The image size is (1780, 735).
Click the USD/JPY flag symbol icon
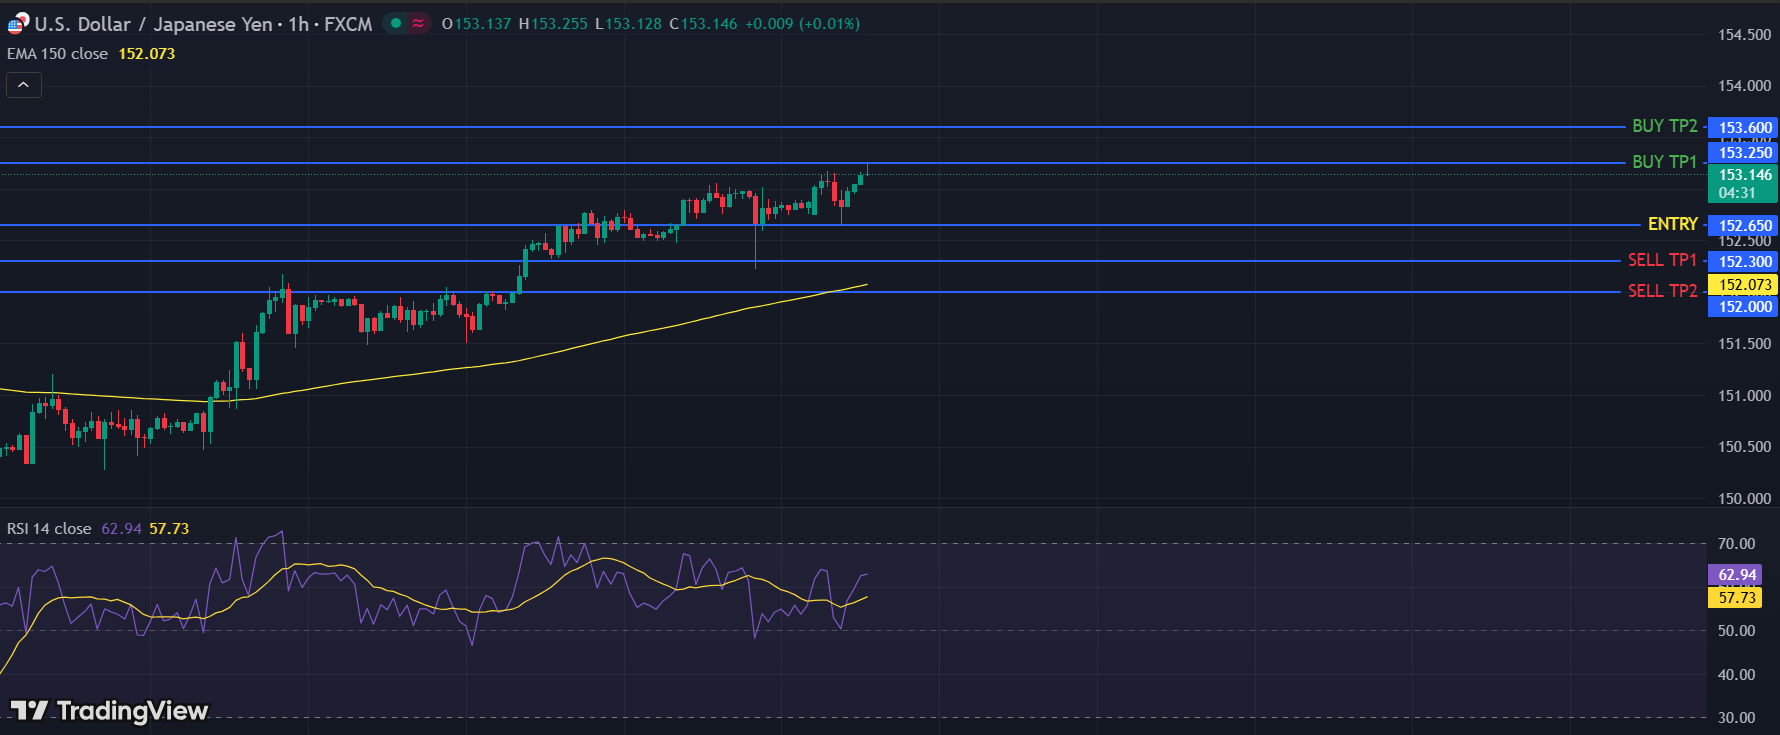[18, 23]
